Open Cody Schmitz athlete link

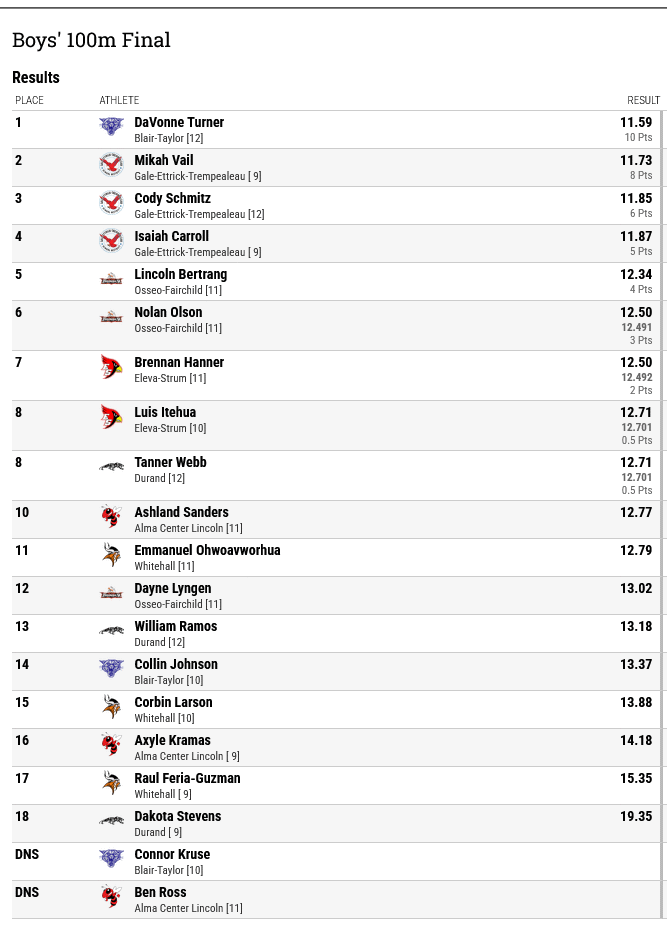[x=173, y=198]
